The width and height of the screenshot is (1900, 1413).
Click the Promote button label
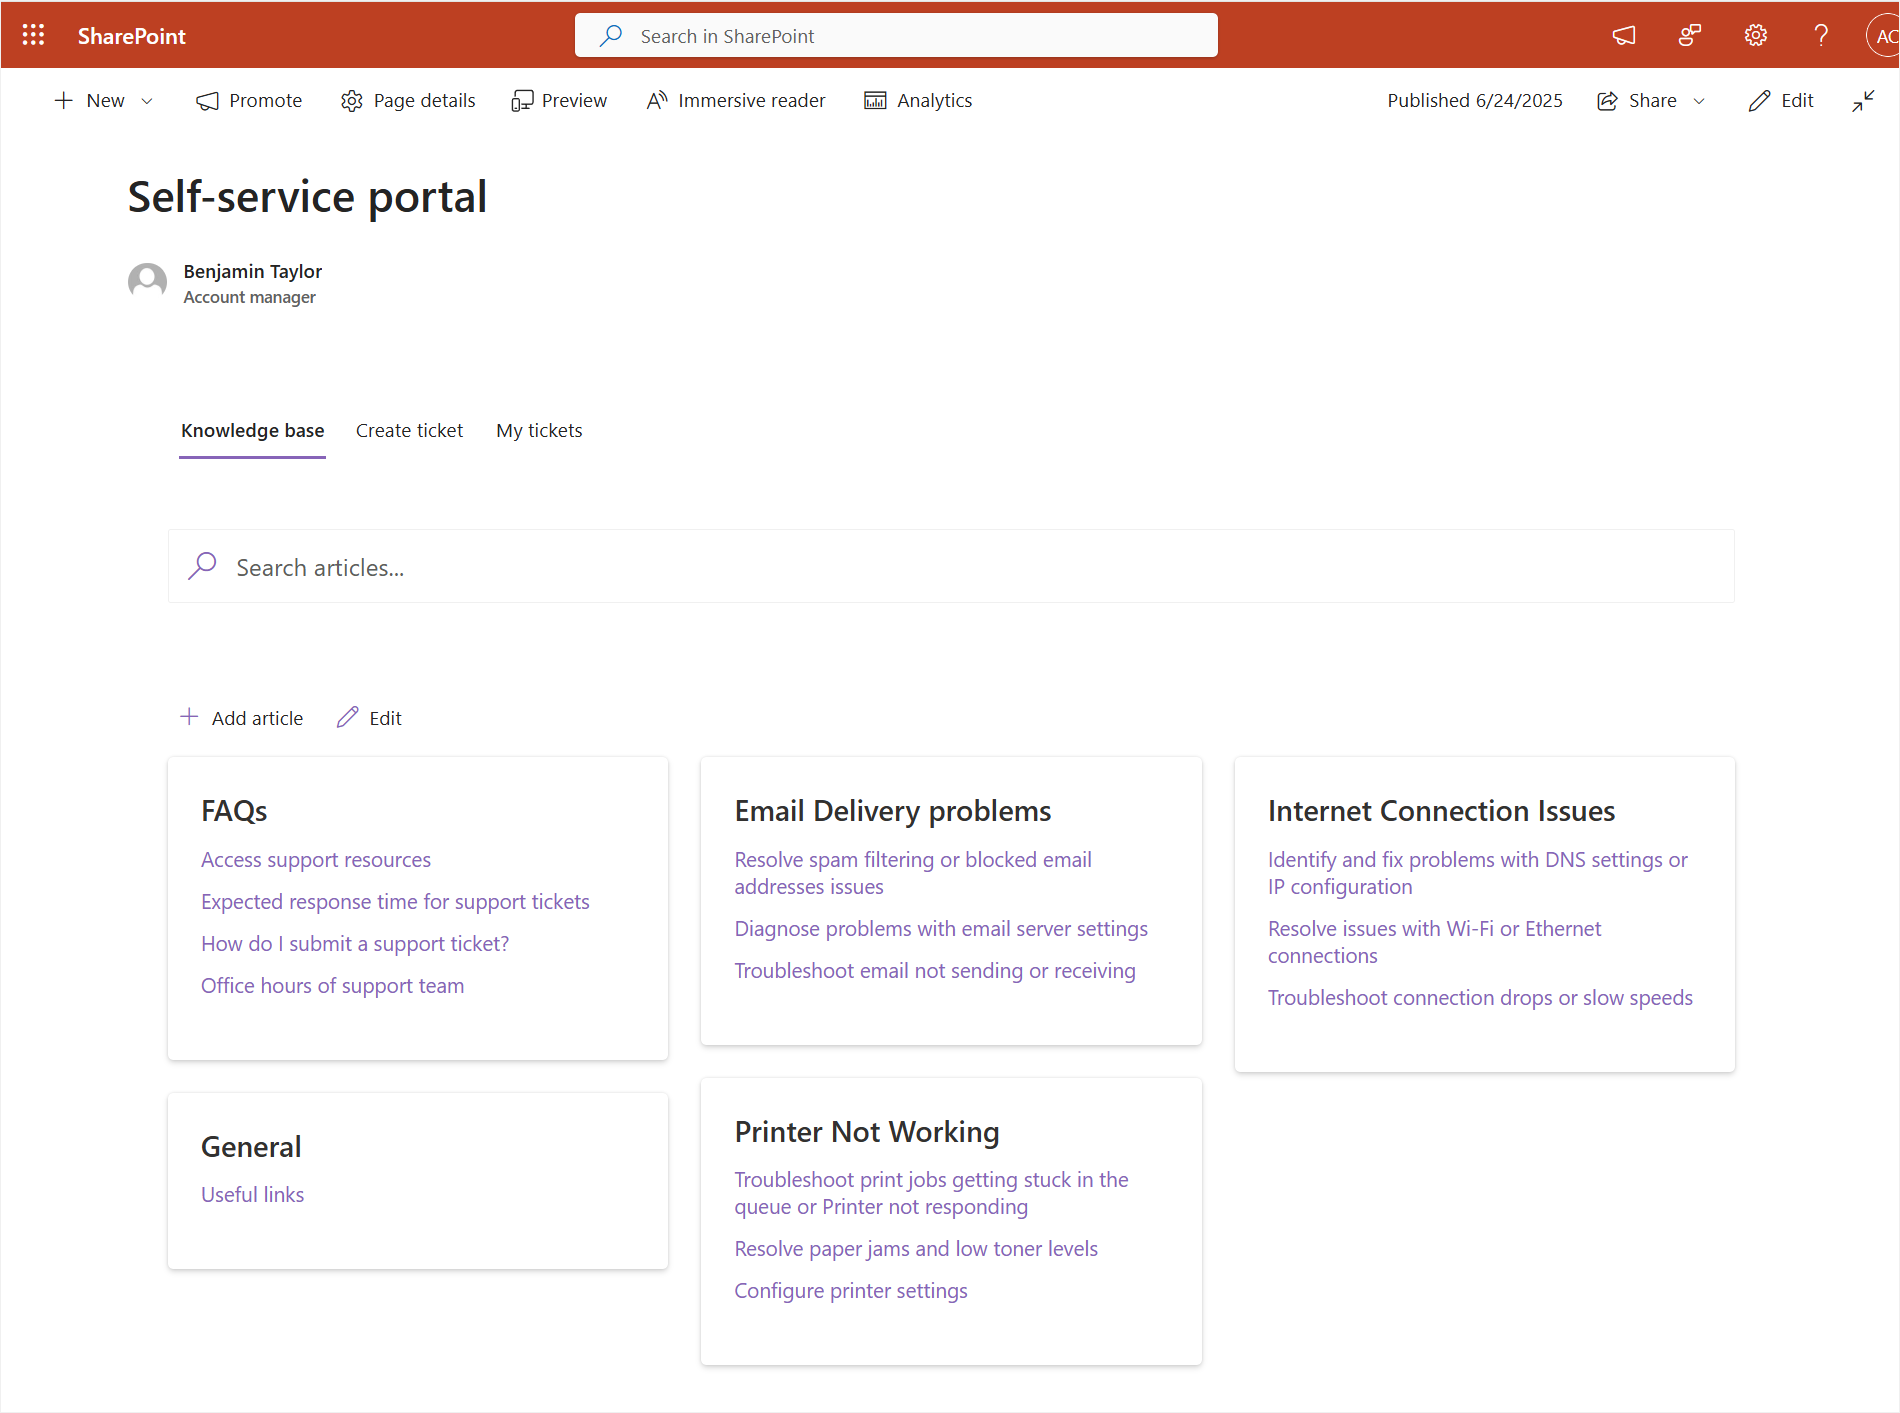(265, 100)
